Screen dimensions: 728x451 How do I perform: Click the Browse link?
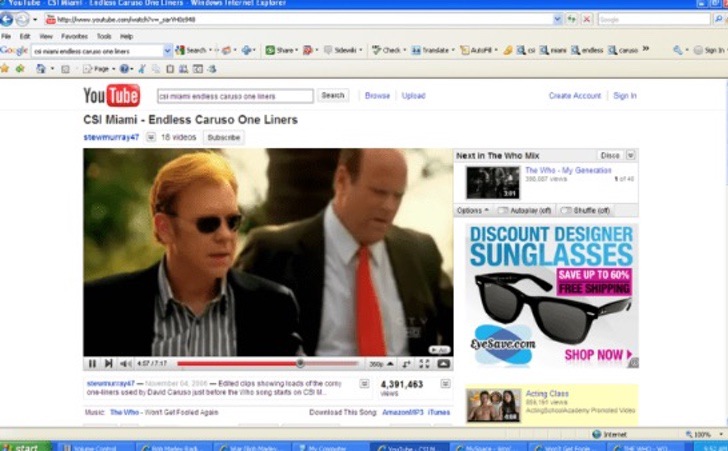pyautogui.click(x=377, y=95)
